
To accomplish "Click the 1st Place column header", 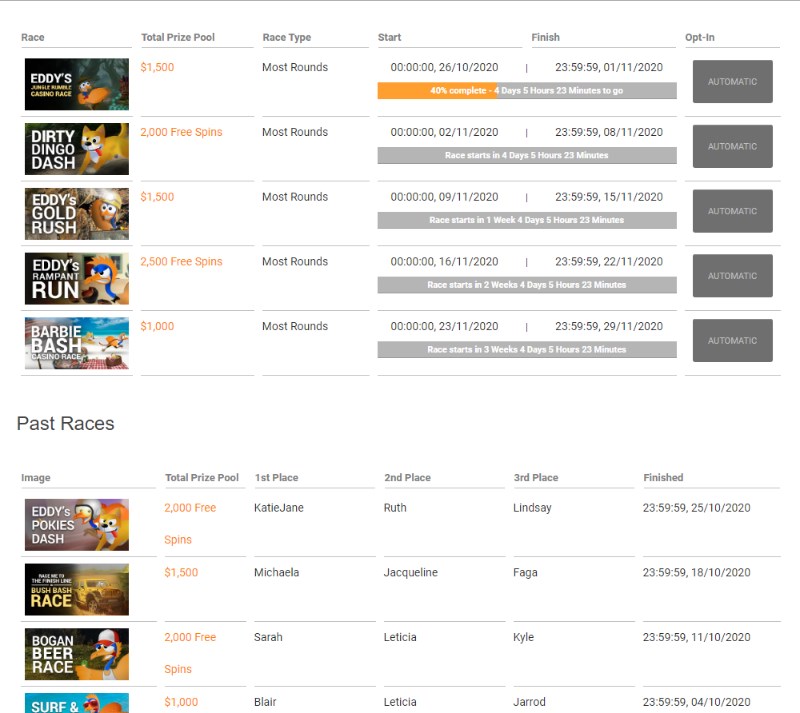I will click(x=277, y=478).
